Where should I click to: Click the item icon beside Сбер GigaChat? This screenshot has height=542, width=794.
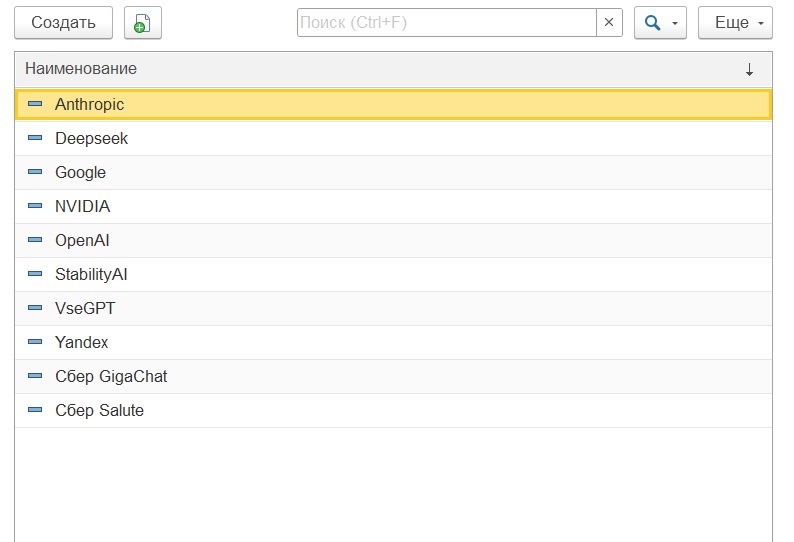[35, 375]
